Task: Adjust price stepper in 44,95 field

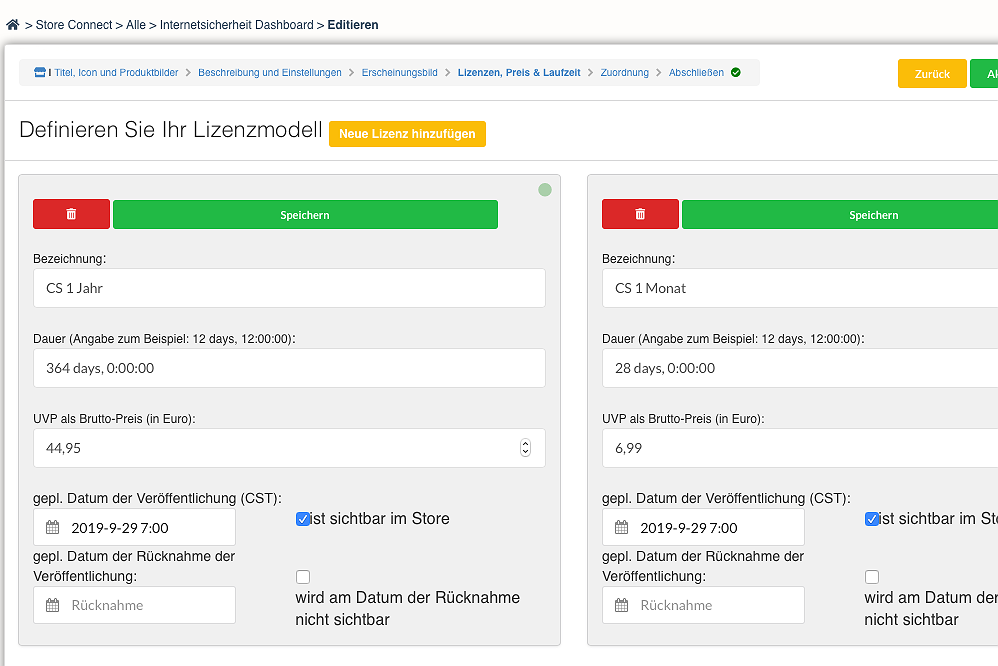Action: [x=526, y=448]
